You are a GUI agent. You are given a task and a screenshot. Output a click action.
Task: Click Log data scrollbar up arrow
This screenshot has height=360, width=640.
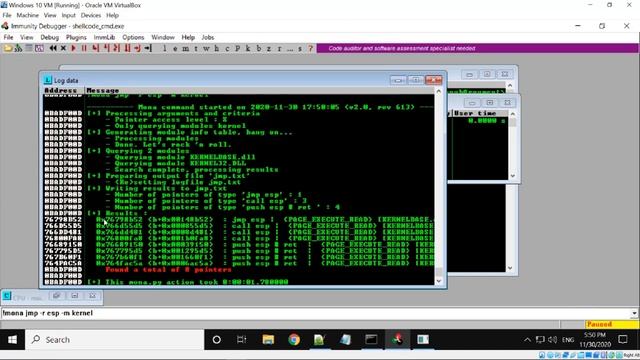[439, 91]
